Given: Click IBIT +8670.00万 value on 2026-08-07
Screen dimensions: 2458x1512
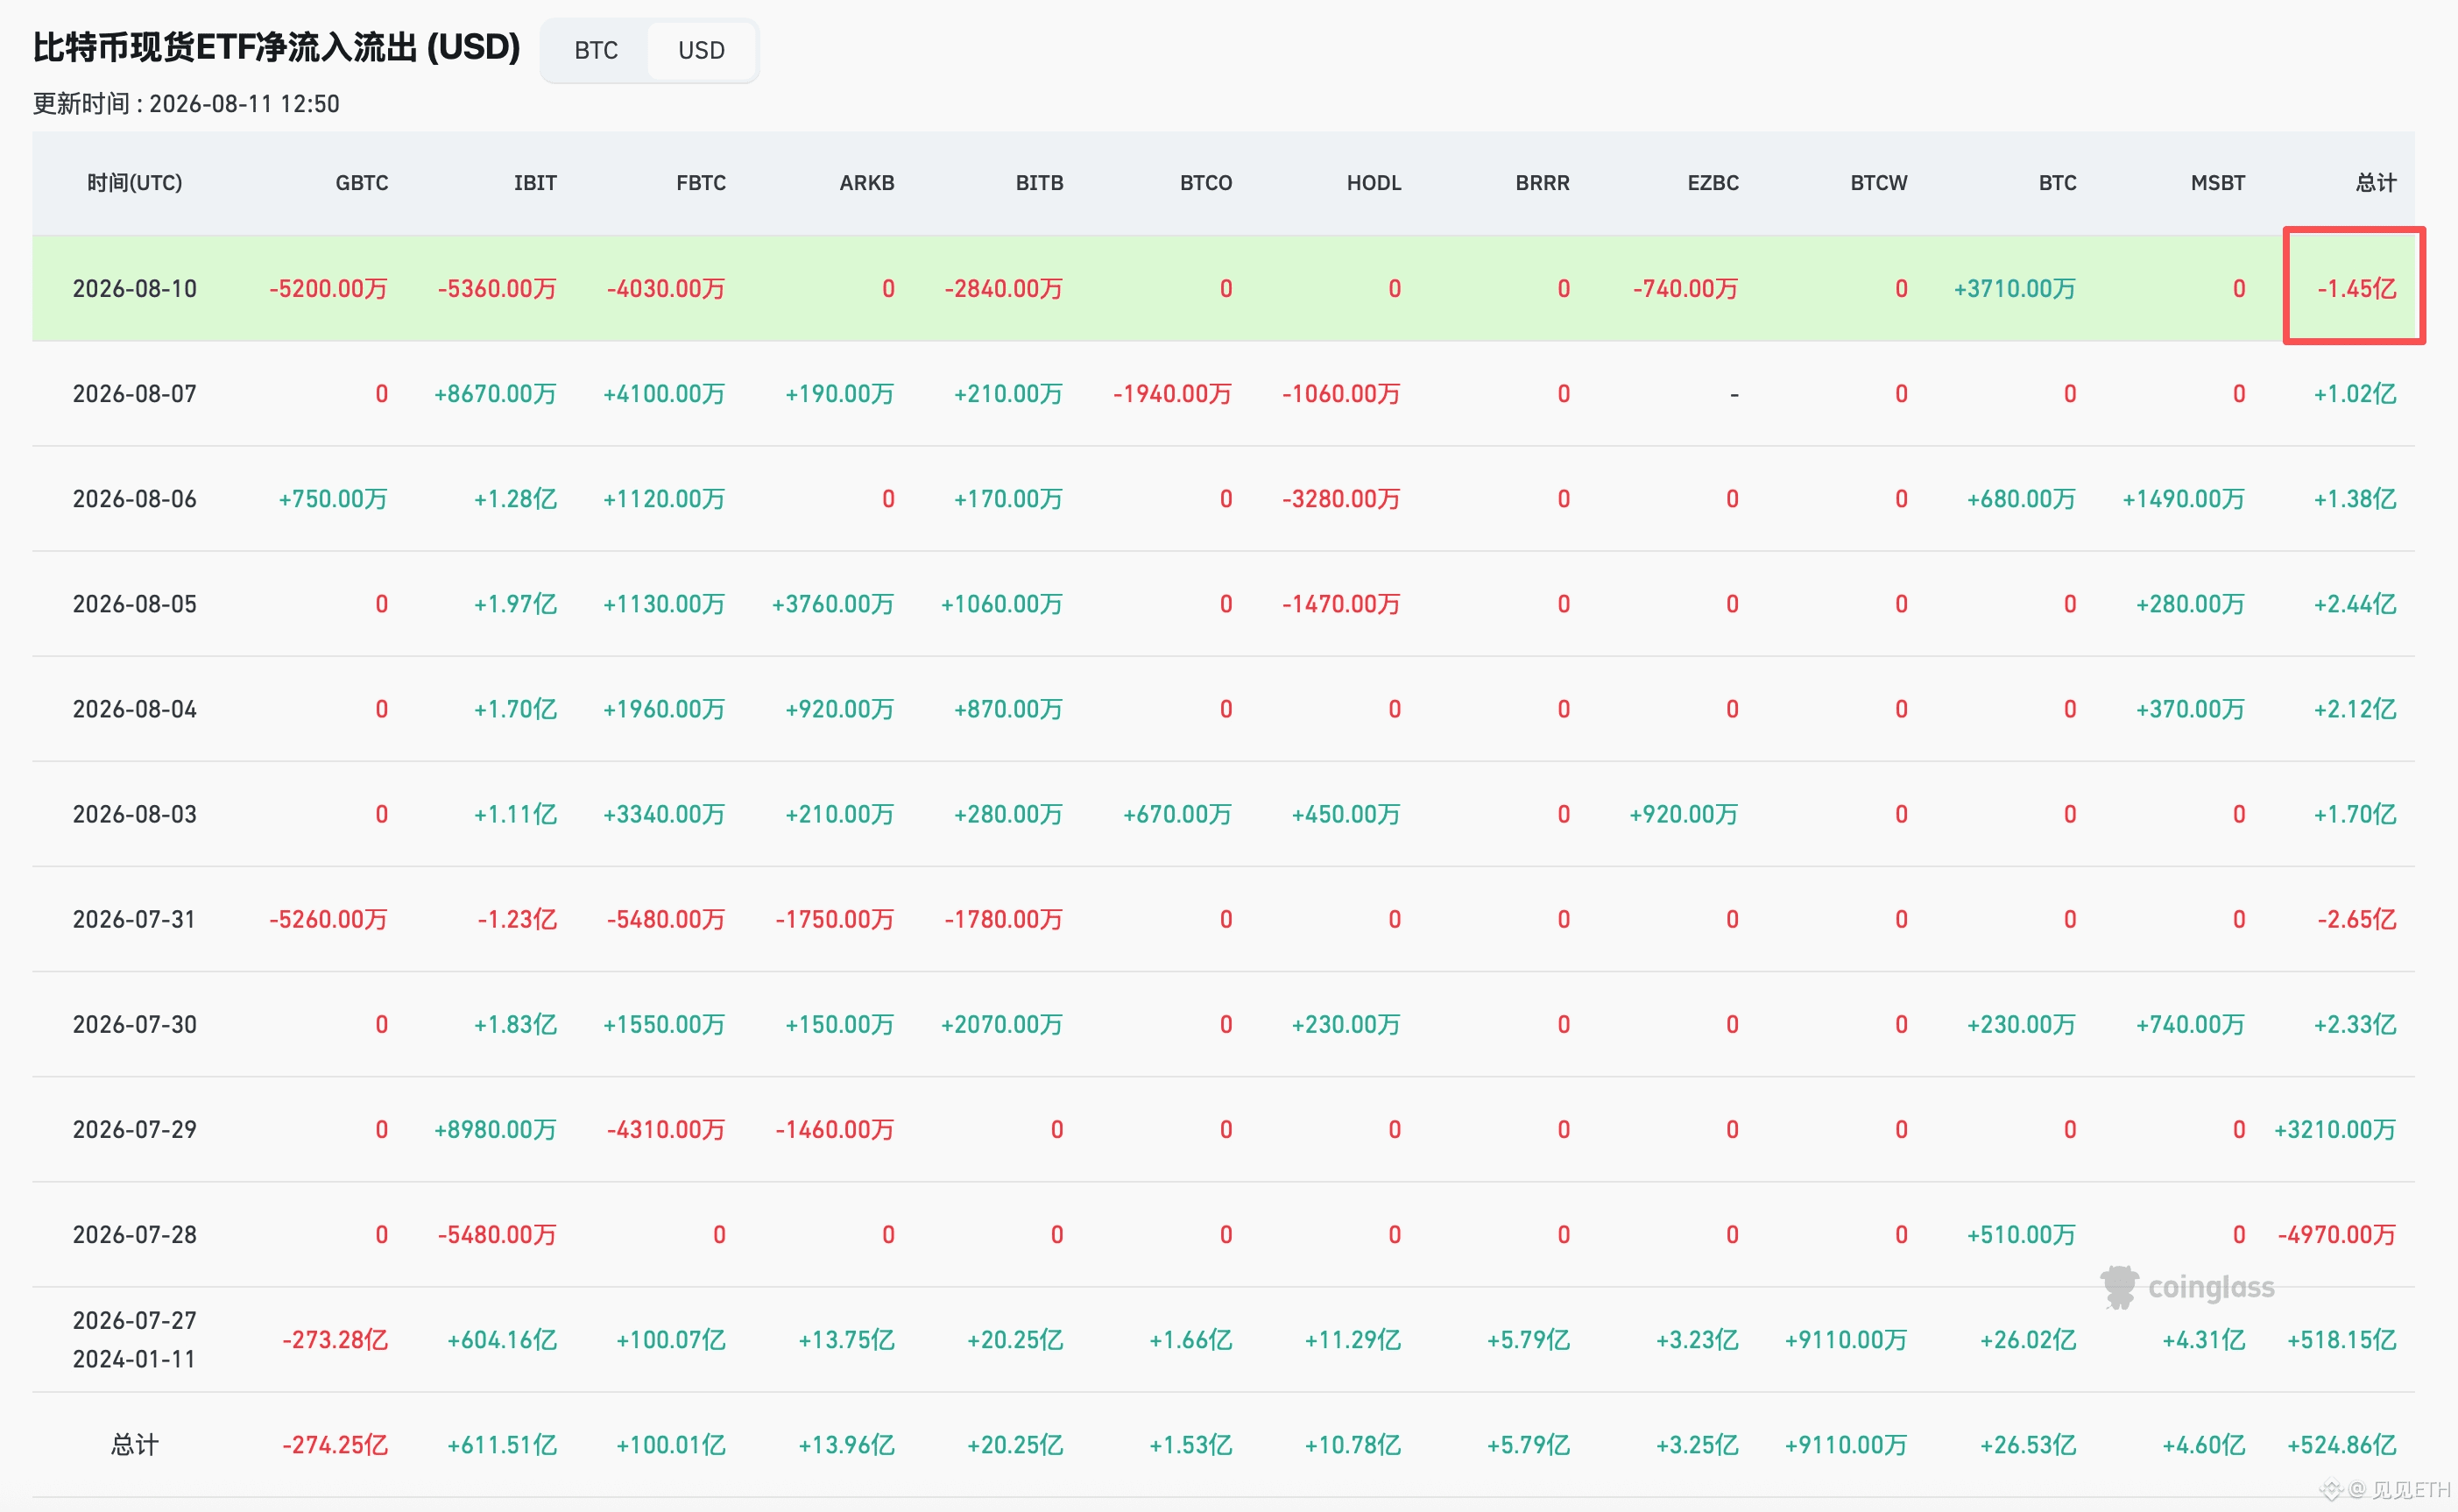Looking at the screenshot, I should point(495,393).
